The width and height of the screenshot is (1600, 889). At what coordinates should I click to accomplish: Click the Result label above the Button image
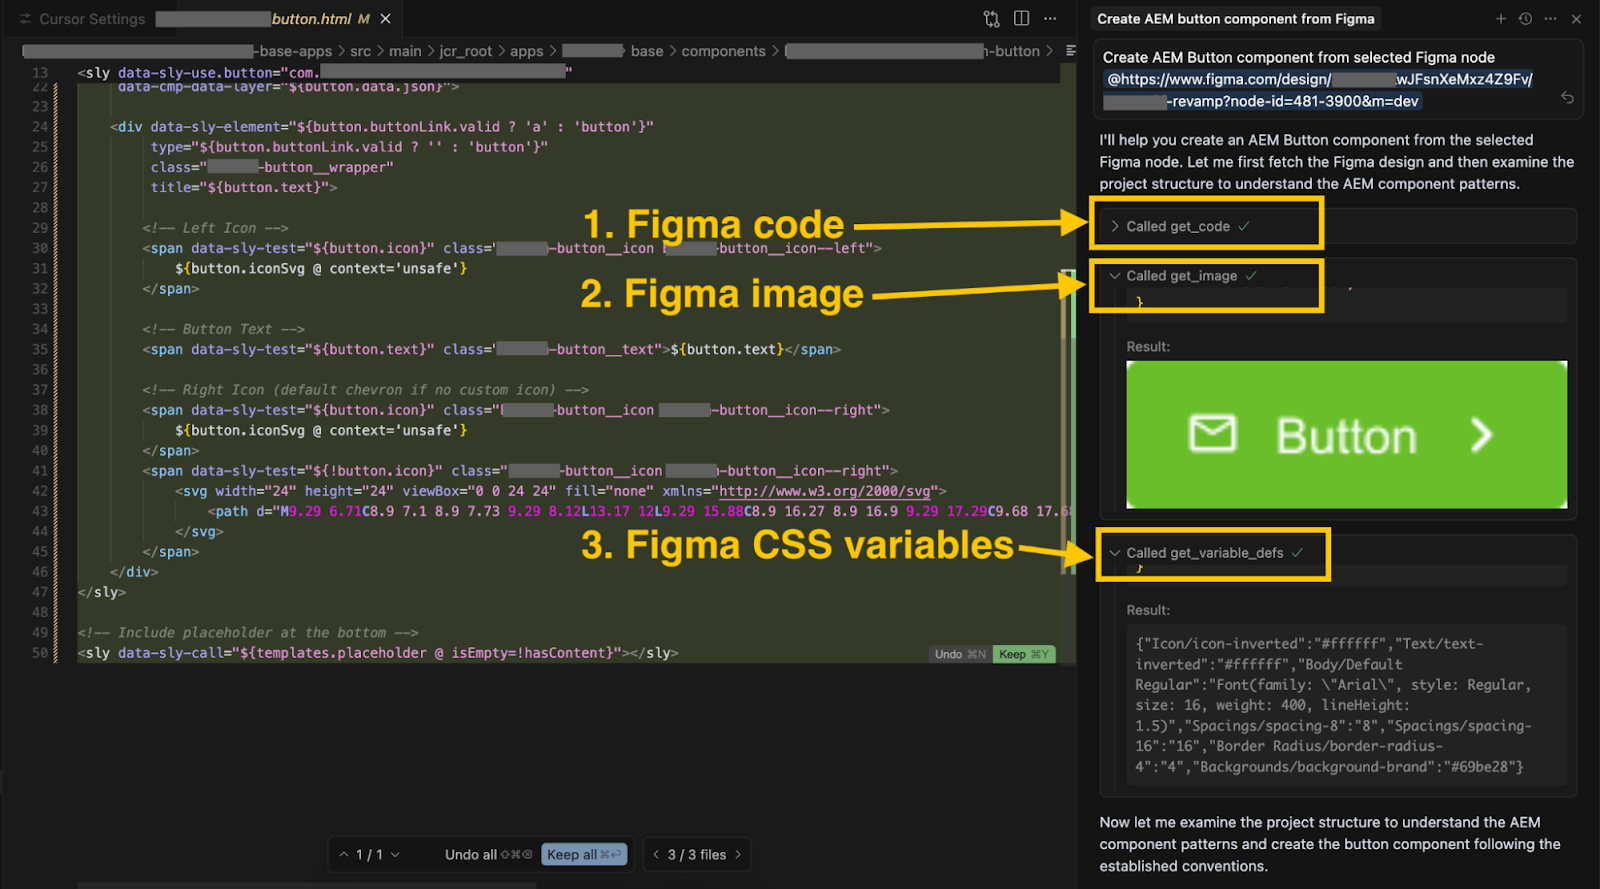click(1148, 347)
